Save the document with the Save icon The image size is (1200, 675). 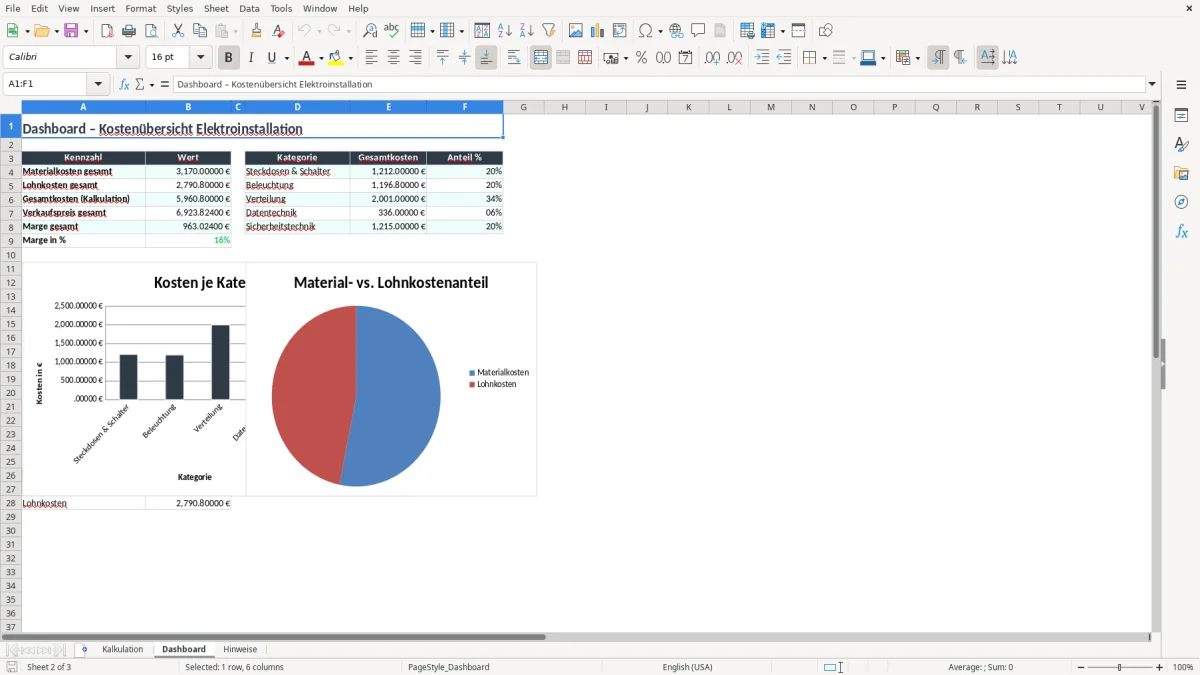(72, 31)
